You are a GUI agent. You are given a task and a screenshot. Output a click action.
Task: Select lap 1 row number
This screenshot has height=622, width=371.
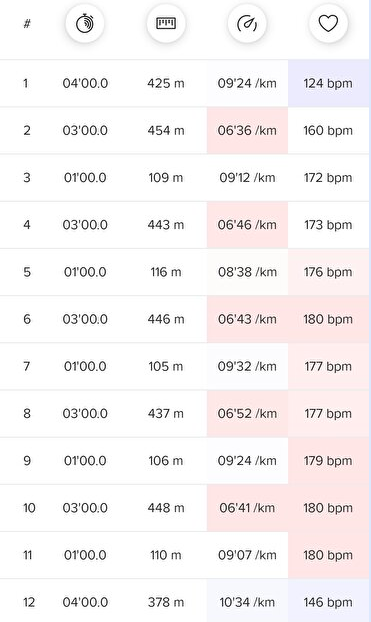pyautogui.click(x=25, y=83)
